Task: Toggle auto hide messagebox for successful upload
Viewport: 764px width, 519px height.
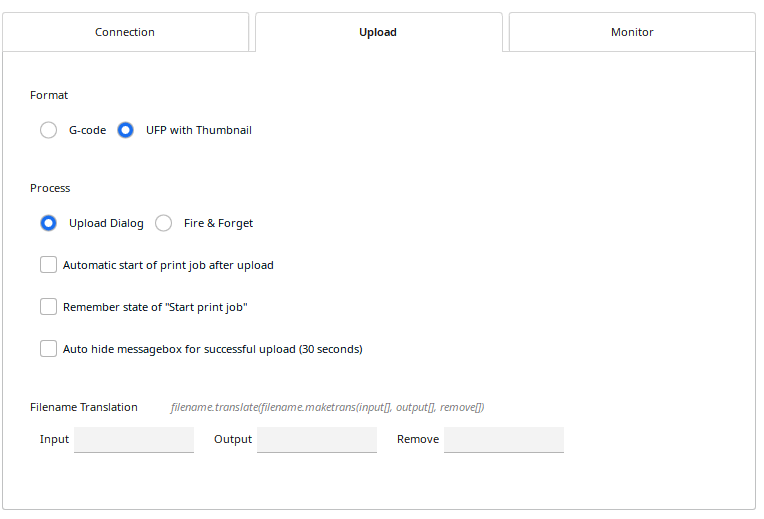Action: coord(49,349)
